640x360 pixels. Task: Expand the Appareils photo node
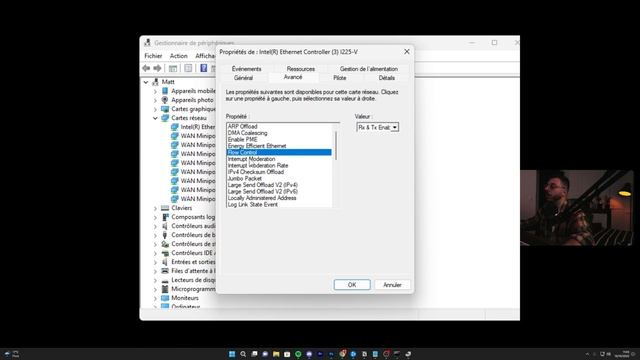click(155, 100)
